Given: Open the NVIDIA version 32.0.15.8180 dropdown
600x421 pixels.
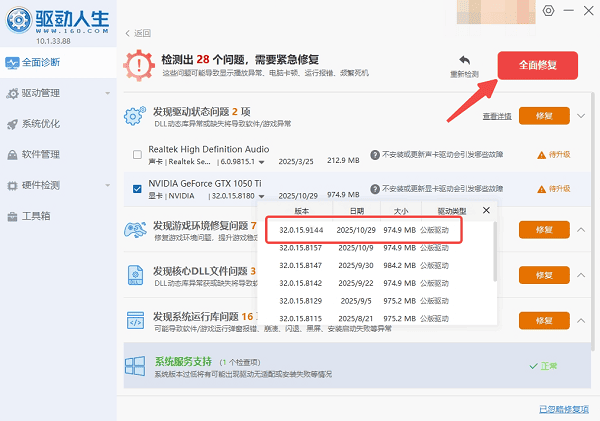Looking at the screenshot, I should coord(261,196).
